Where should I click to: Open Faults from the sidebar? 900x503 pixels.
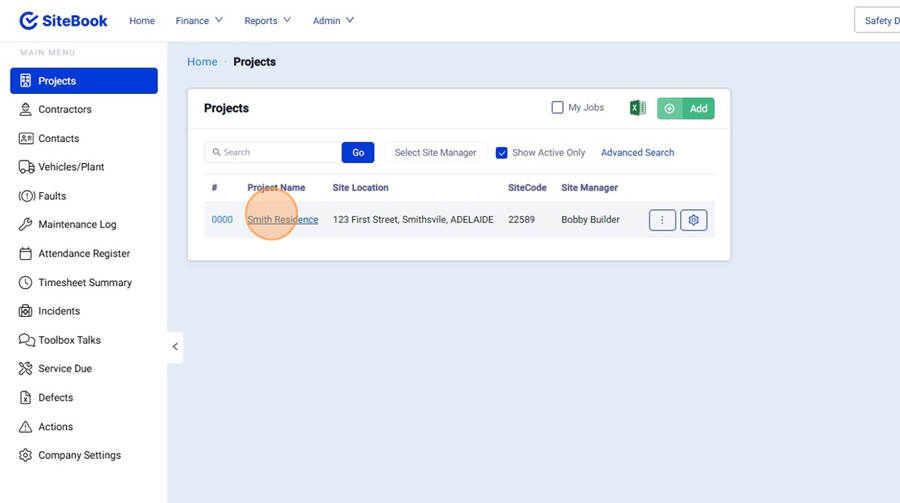click(x=52, y=196)
